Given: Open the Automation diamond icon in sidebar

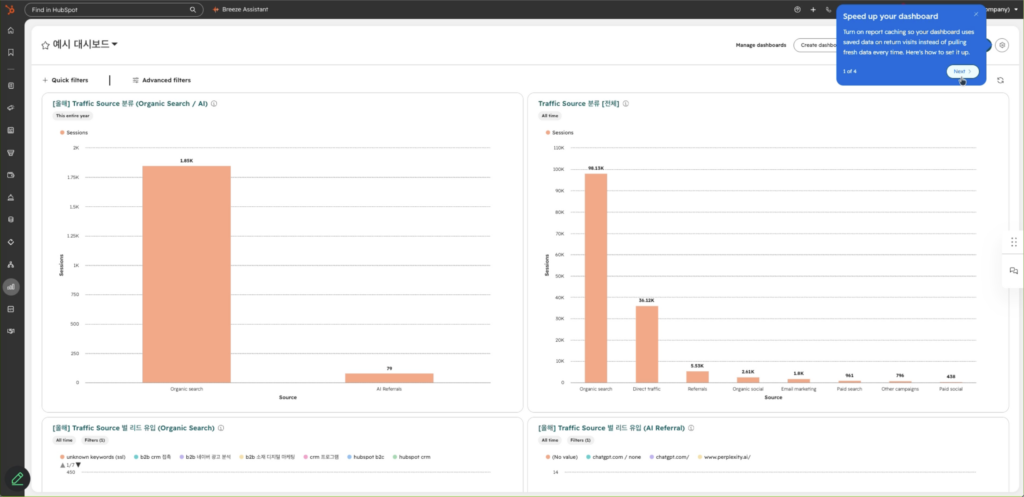Looking at the screenshot, I should tap(10, 242).
